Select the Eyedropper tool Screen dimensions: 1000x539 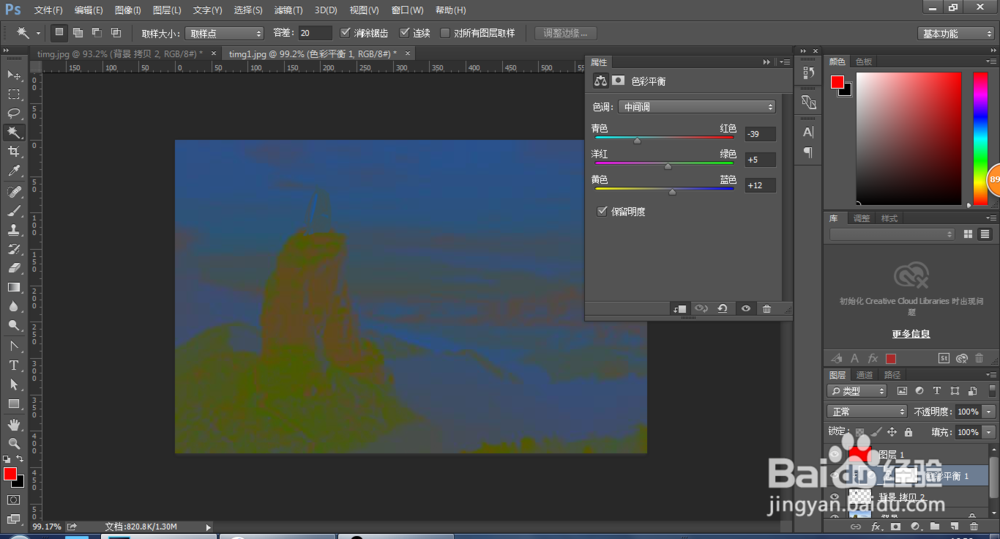13,171
